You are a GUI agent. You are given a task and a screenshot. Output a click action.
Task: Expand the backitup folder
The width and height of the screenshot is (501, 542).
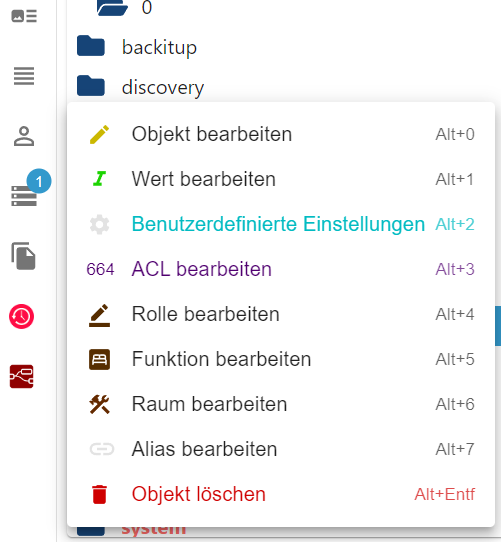(91, 46)
